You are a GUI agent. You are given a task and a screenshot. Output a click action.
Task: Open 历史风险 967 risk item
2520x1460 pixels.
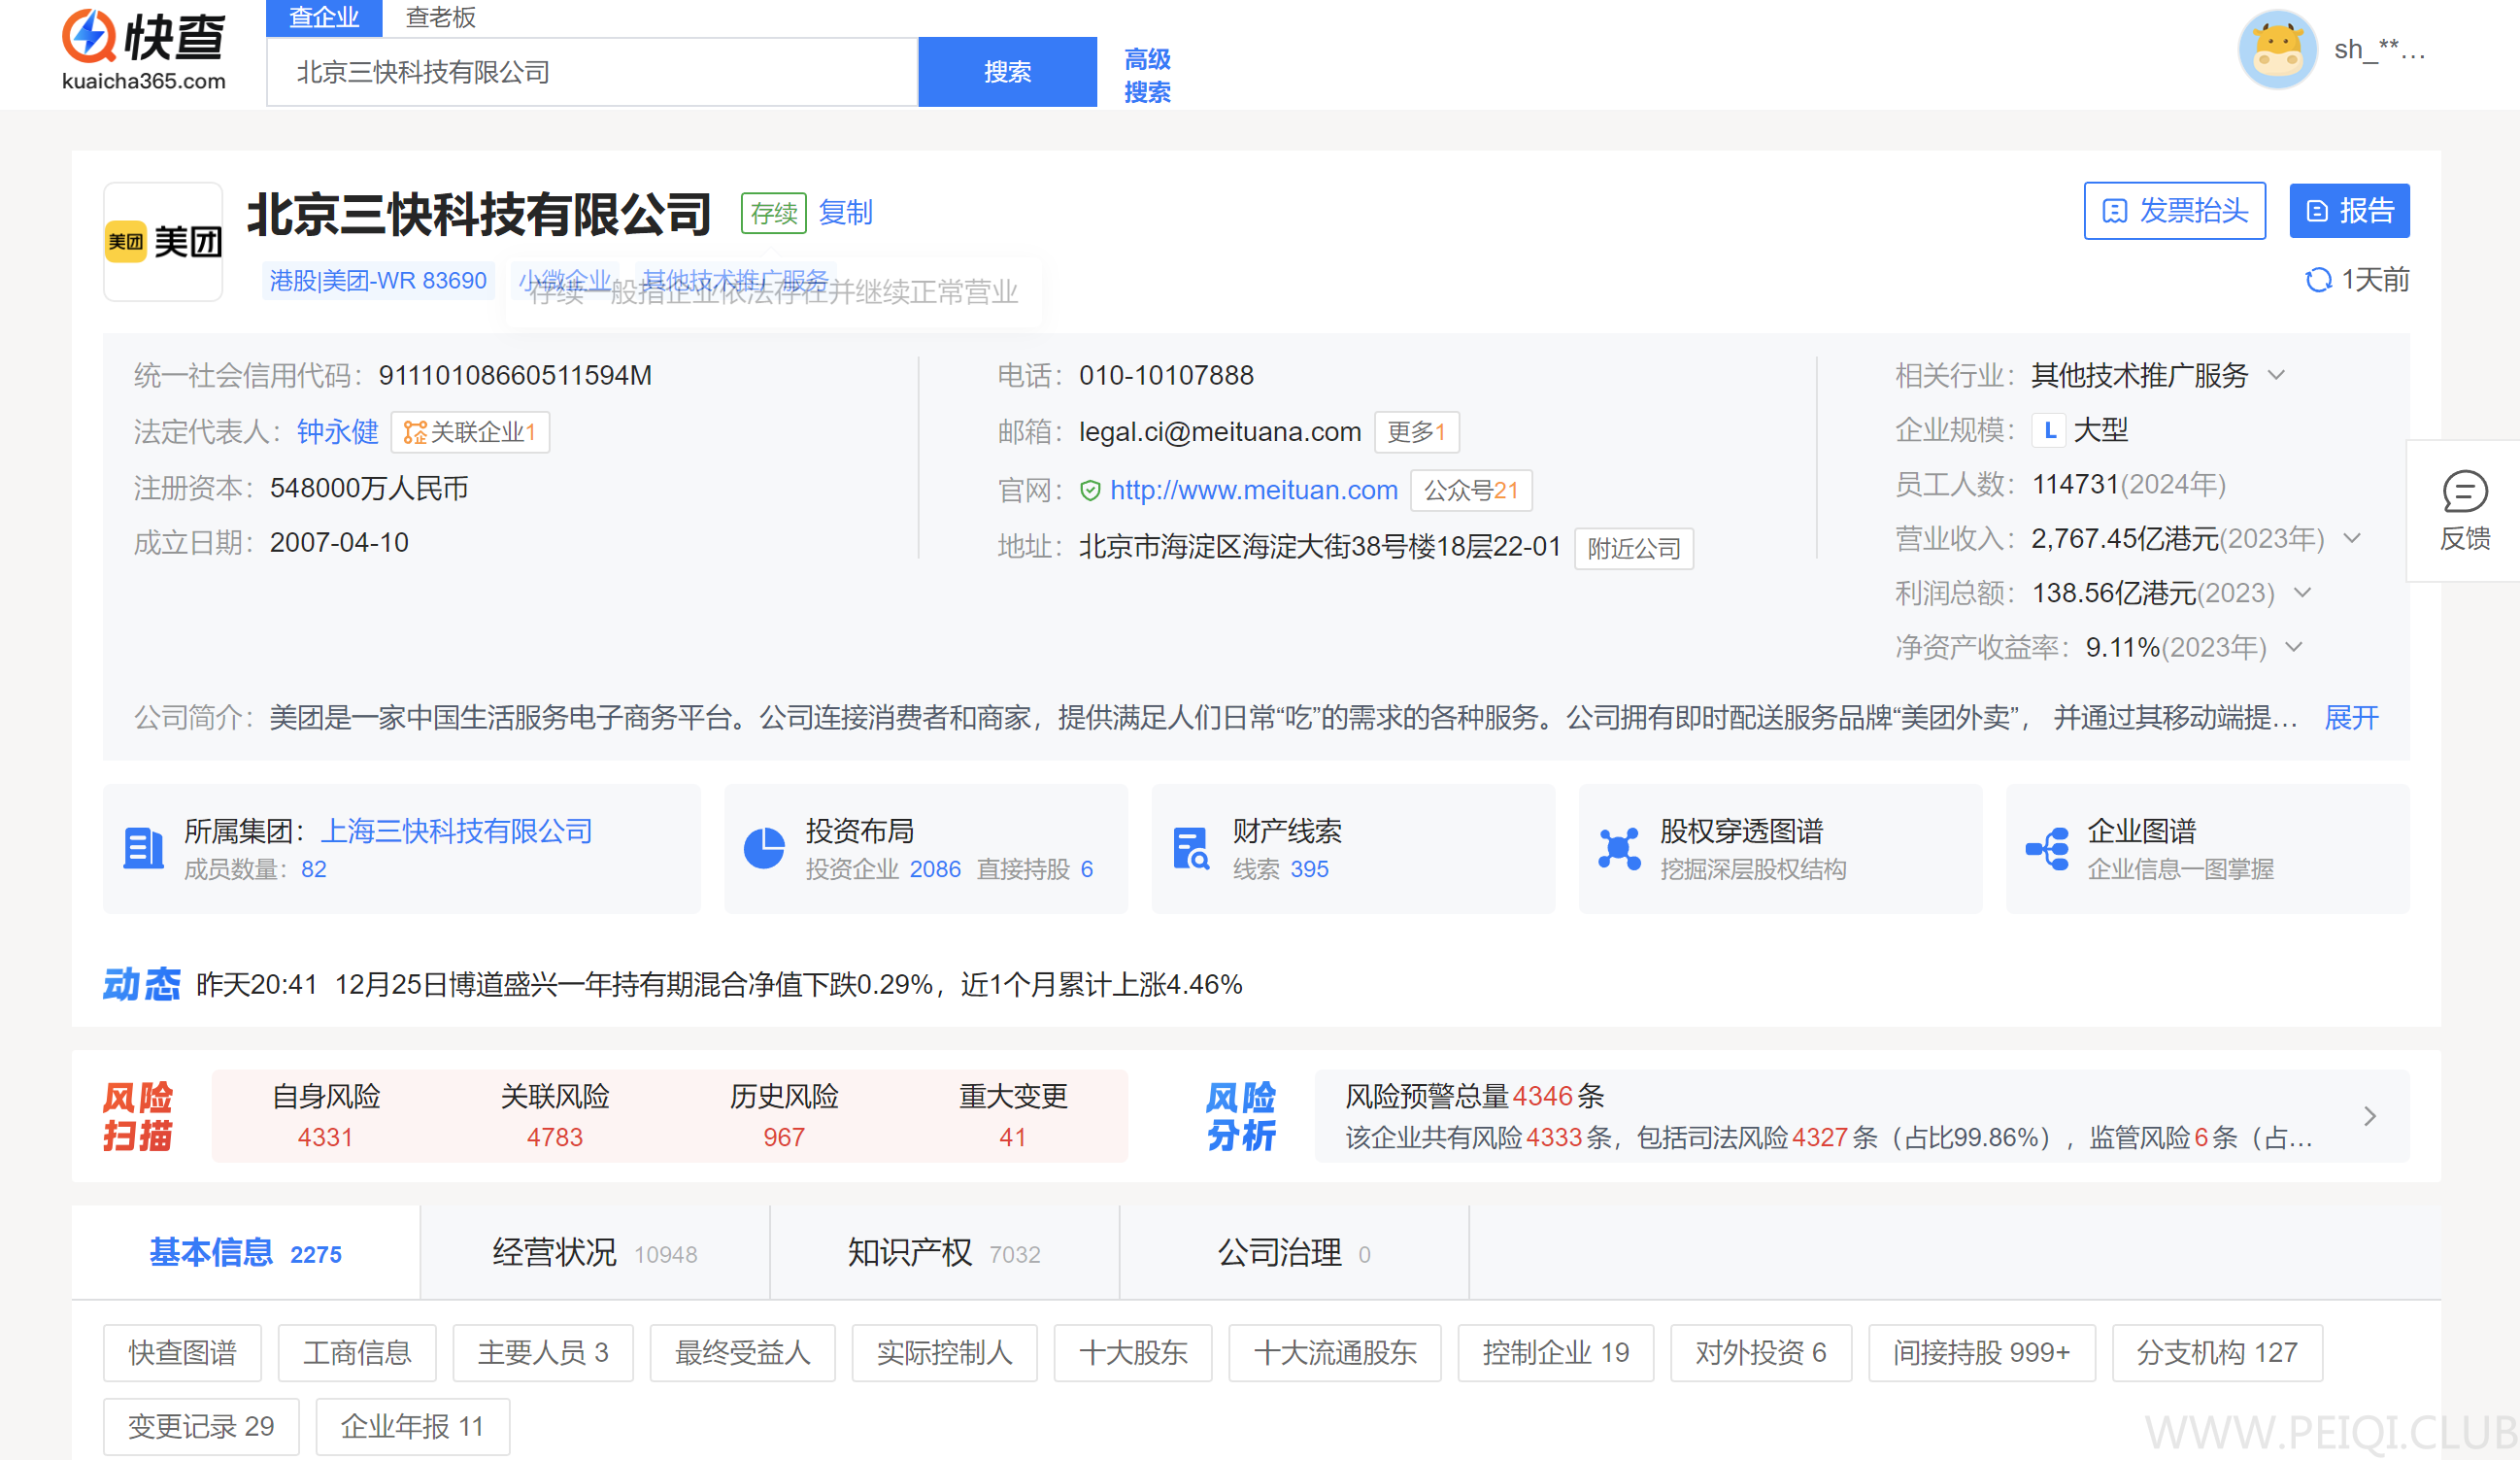click(x=784, y=1116)
